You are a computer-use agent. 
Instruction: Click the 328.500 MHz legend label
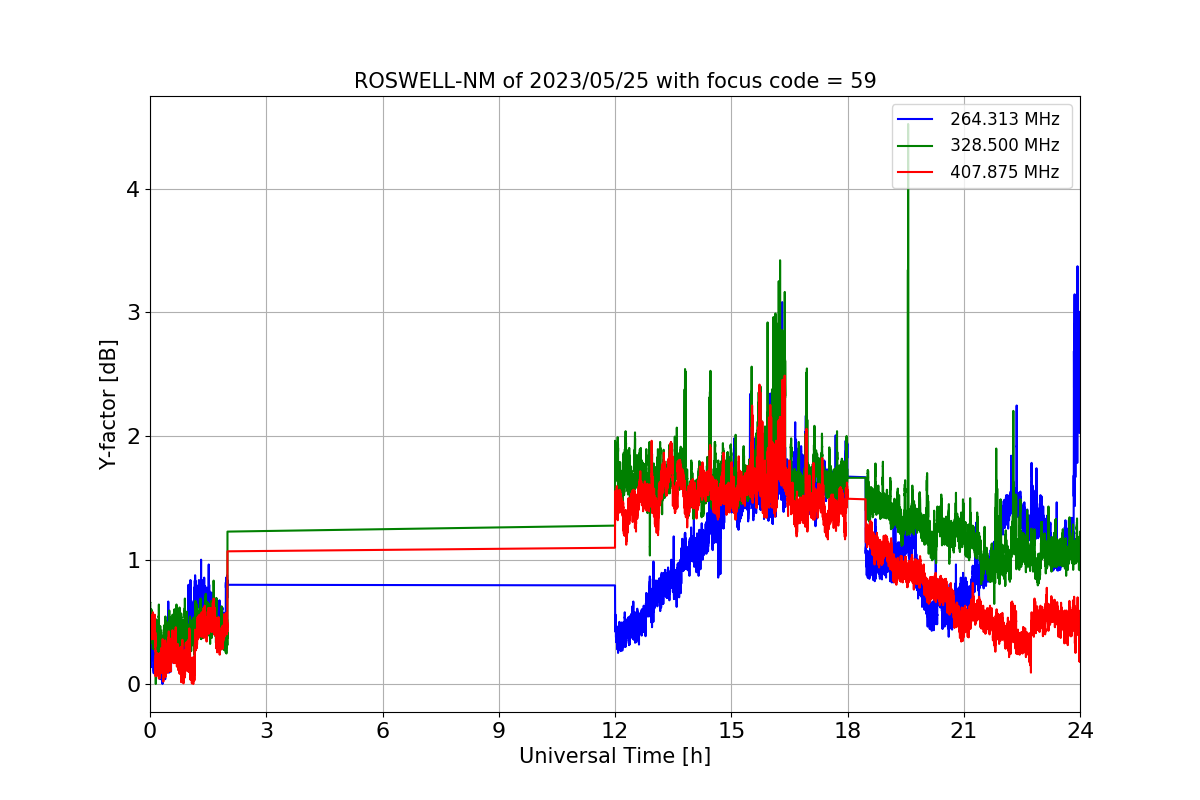click(x=1004, y=145)
